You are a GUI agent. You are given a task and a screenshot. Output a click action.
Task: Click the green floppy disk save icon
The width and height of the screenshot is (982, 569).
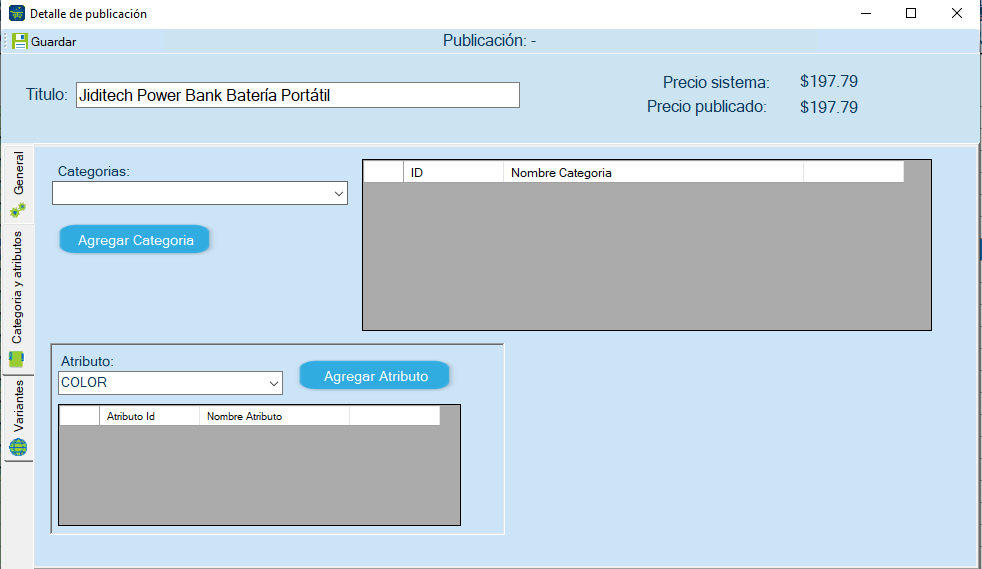tap(19, 41)
